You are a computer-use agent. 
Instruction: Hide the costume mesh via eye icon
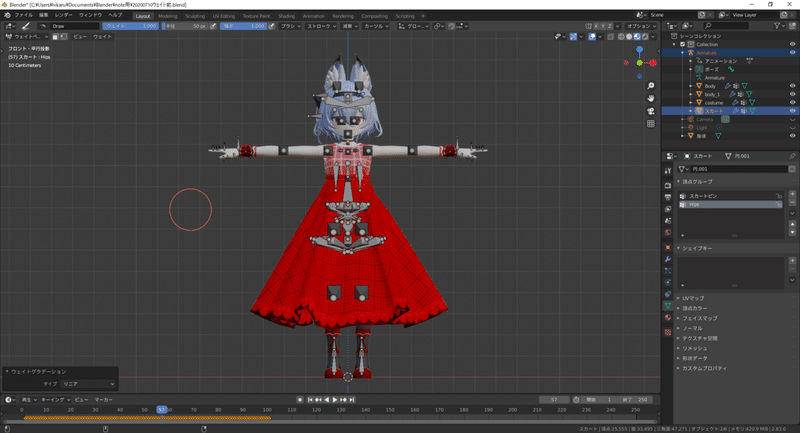pyautogui.click(x=792, y=103)
